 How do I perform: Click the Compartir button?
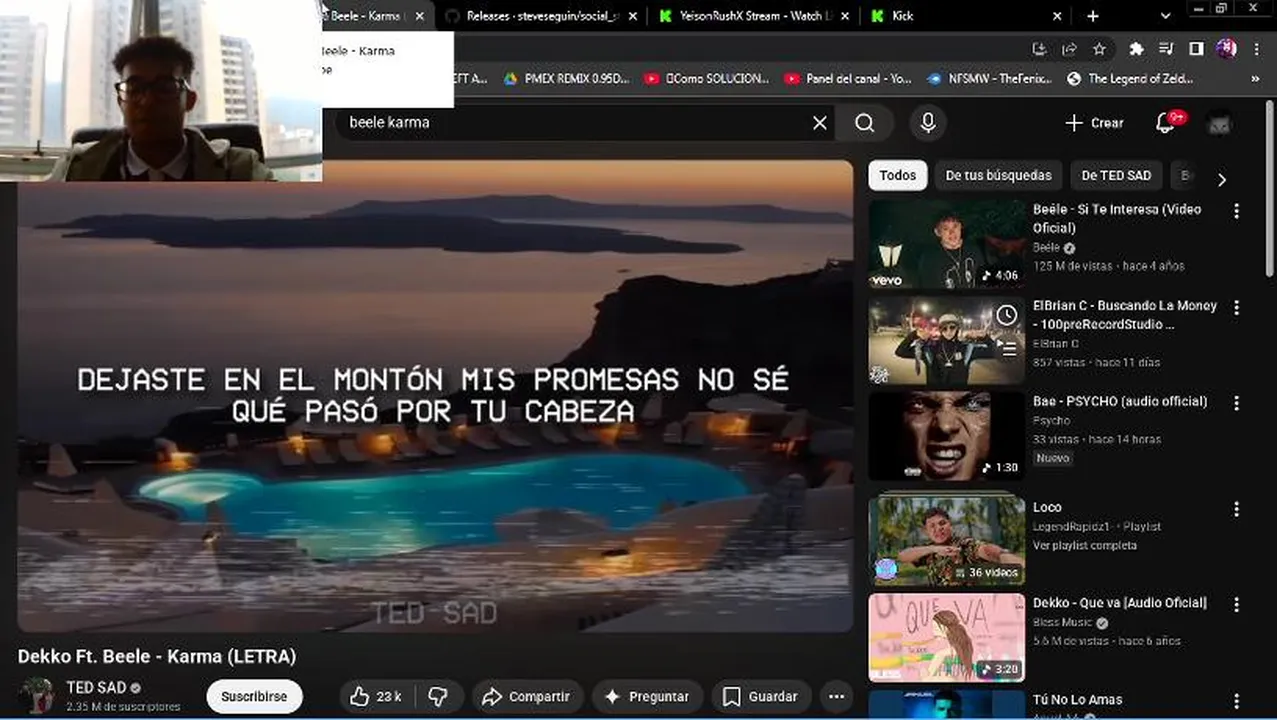tap(527, 696)
